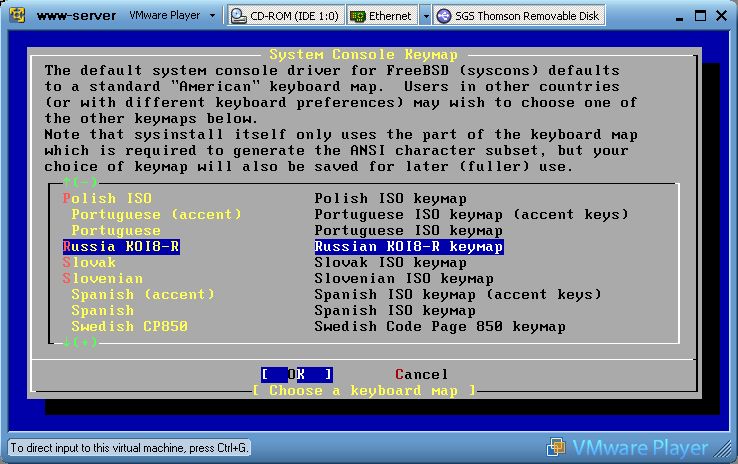Minimize the VMware Player window
The image size is (738, 464).
pyautogui.click(x=679, y=17)
